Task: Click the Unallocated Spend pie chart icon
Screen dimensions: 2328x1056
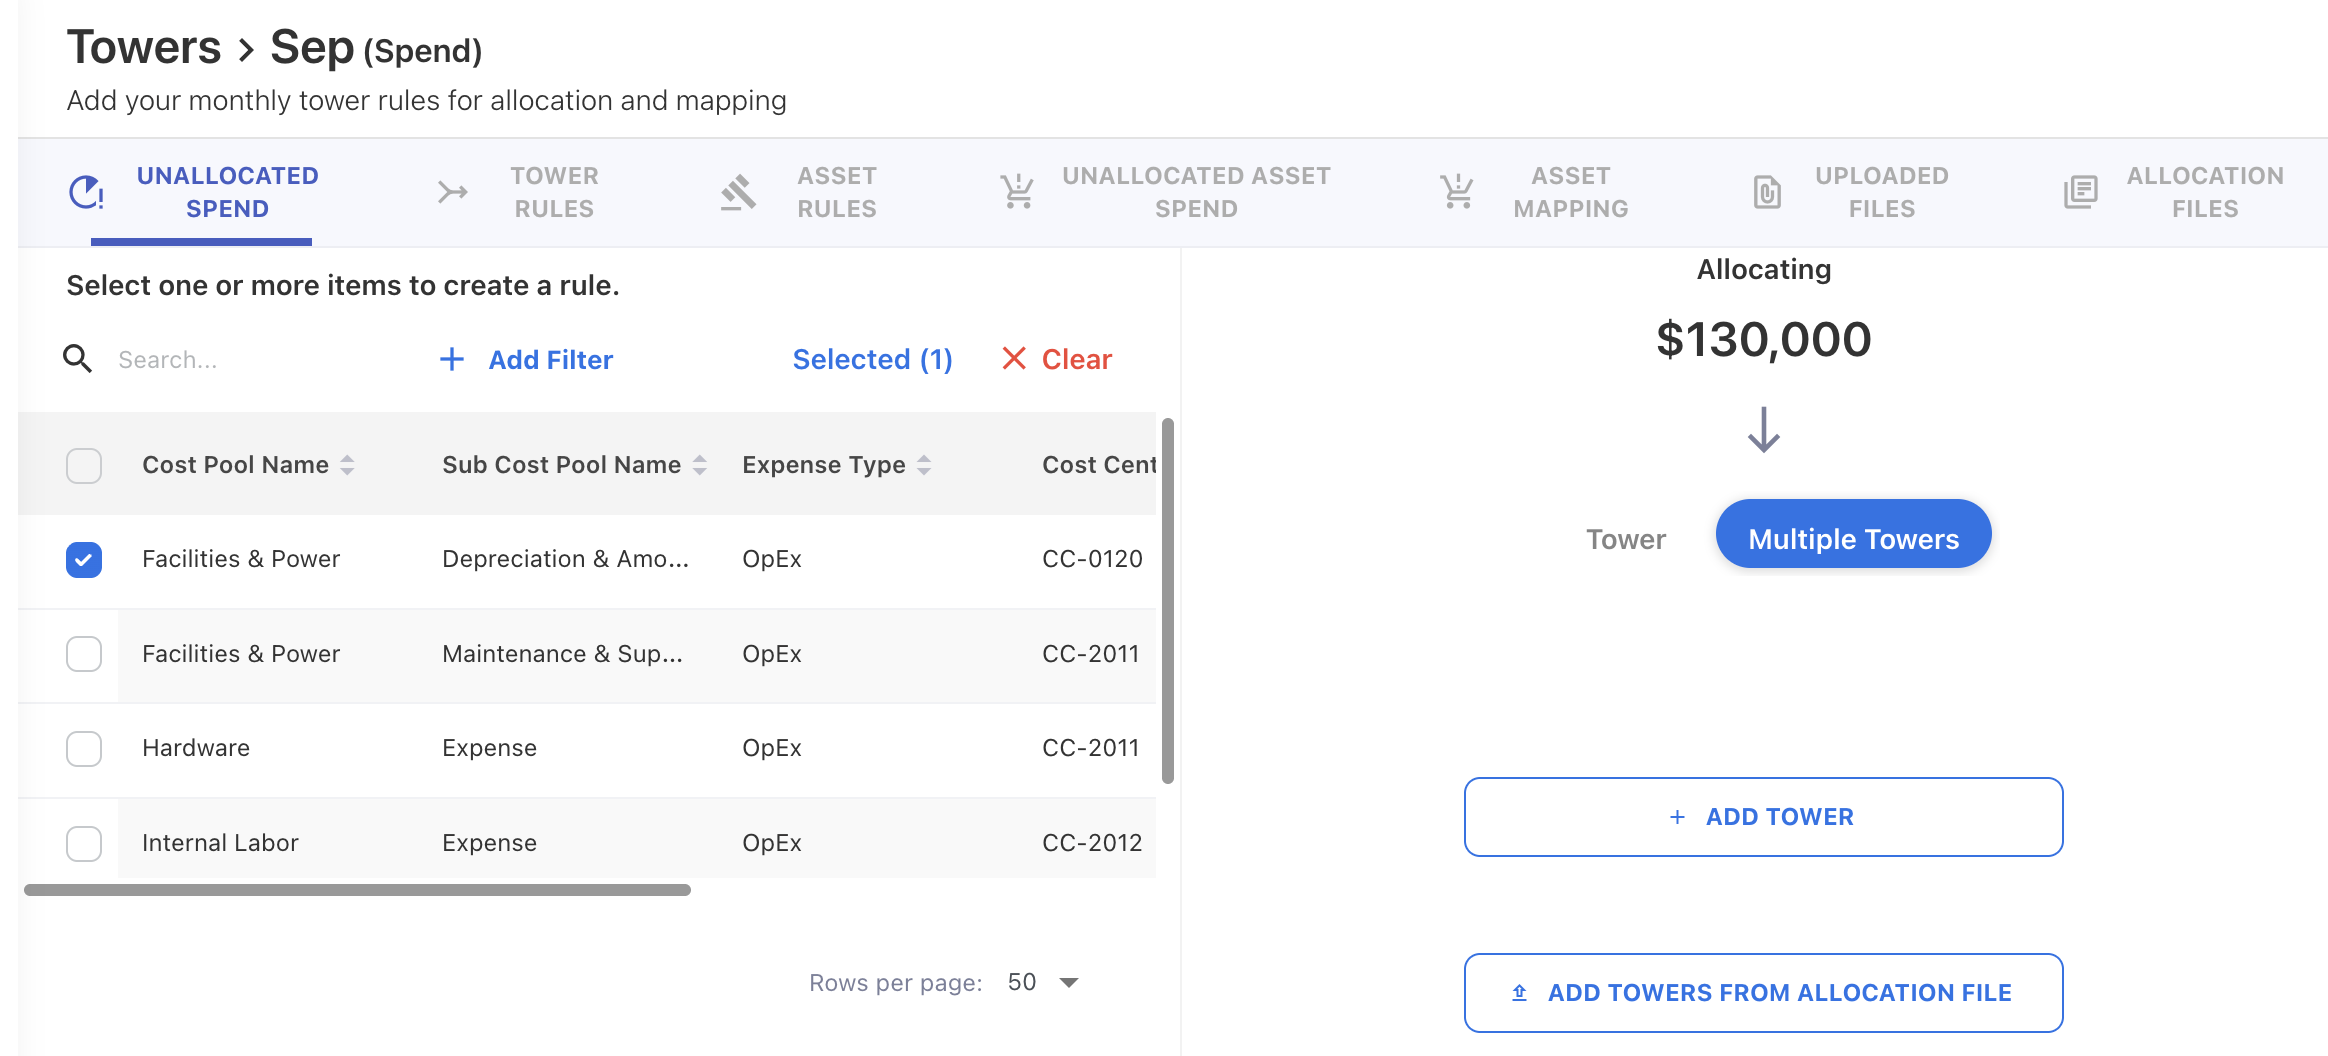Action: pyautogui.click(x=86, y=192)
